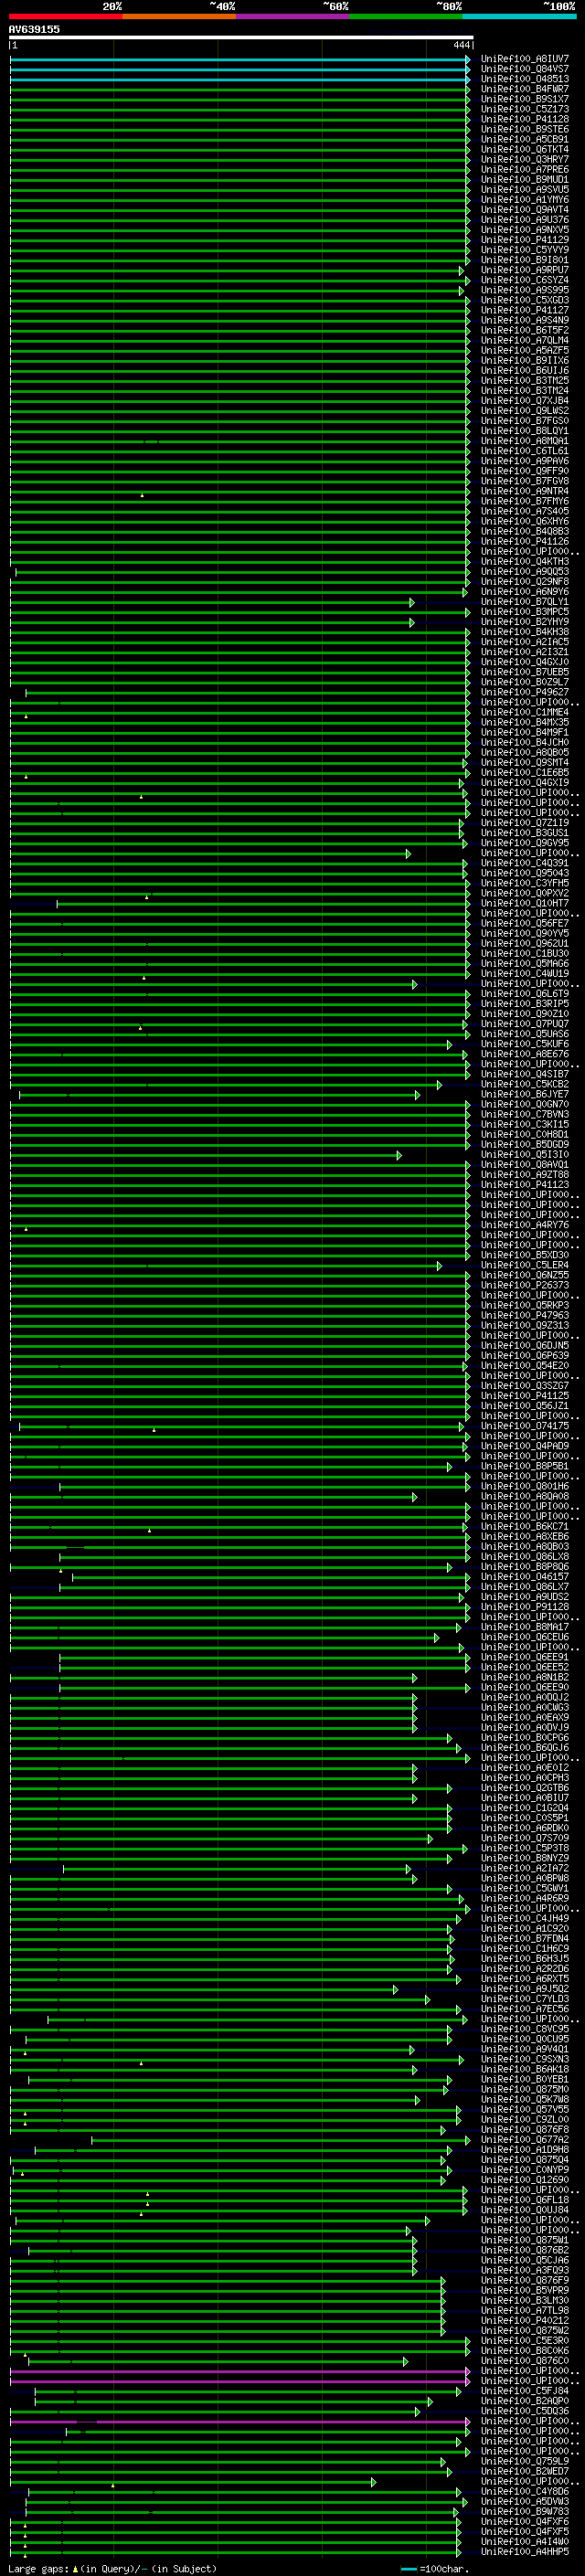Image resolution: width=585 pixels, height=2576 pixels.
Task: Select label UniRef100_B6JYE7
Action: point(525,1094)
